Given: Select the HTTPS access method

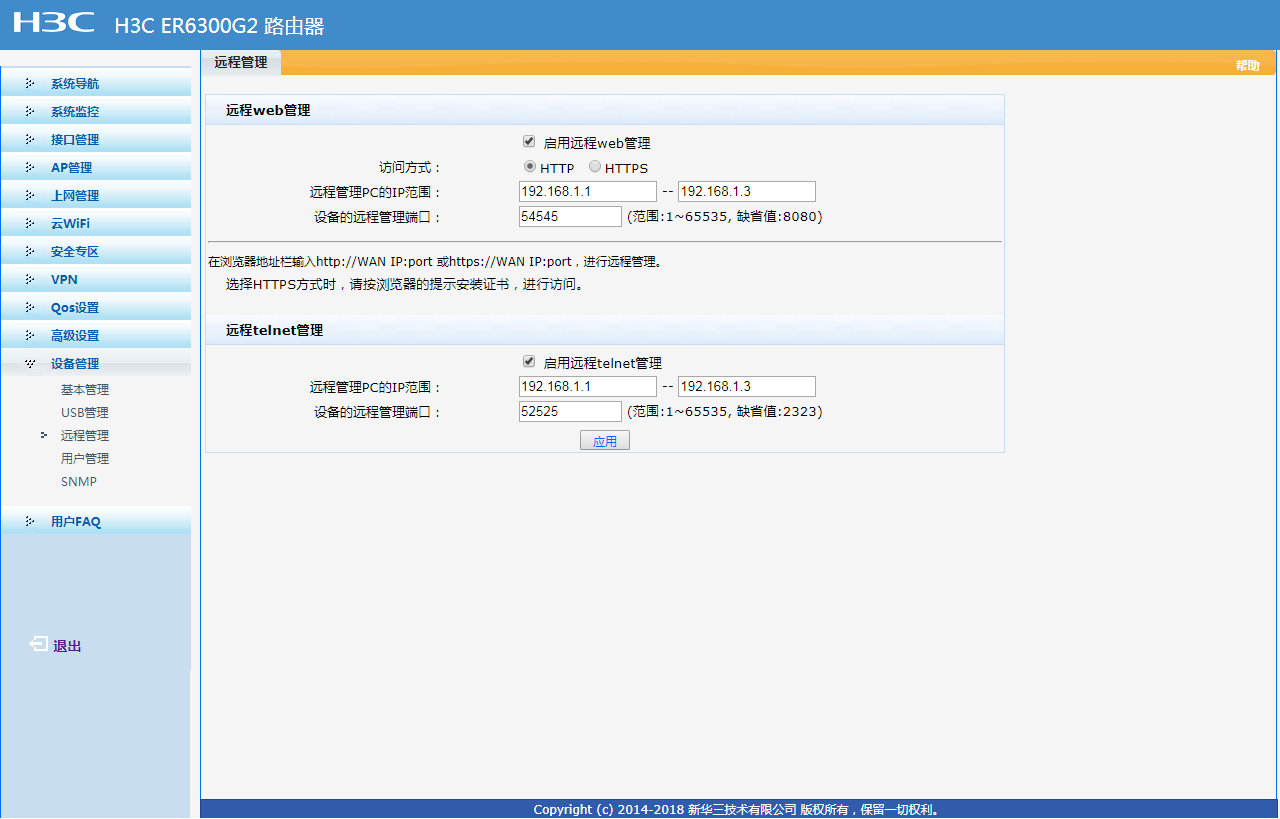Looking at the screenshot, I should coord(595,167).
